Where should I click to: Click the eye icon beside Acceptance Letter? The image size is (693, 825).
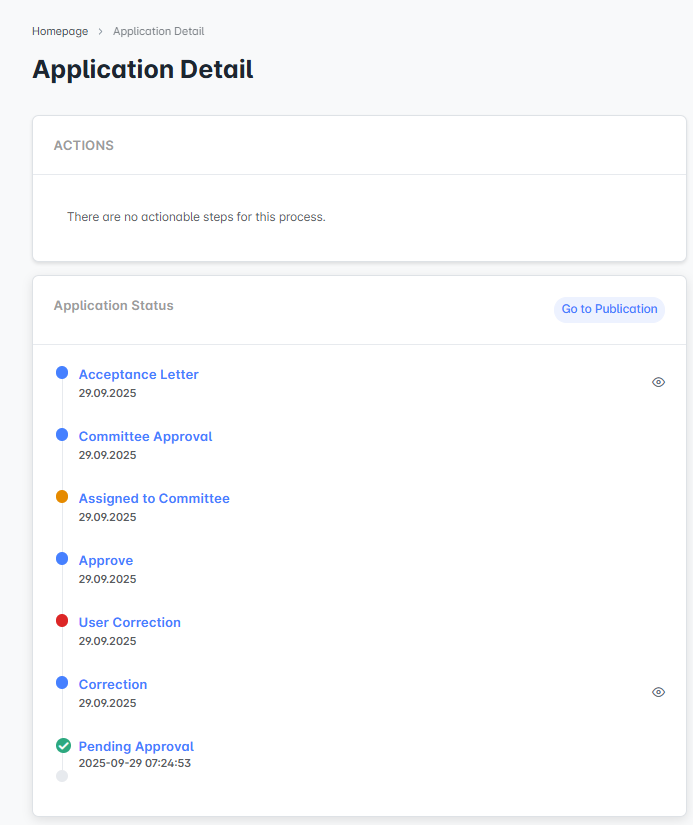point(658,382)
